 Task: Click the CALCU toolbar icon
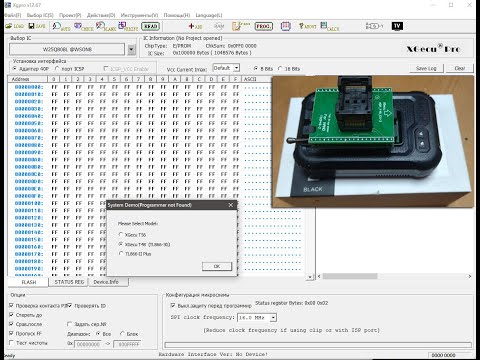tap(329, 26)
